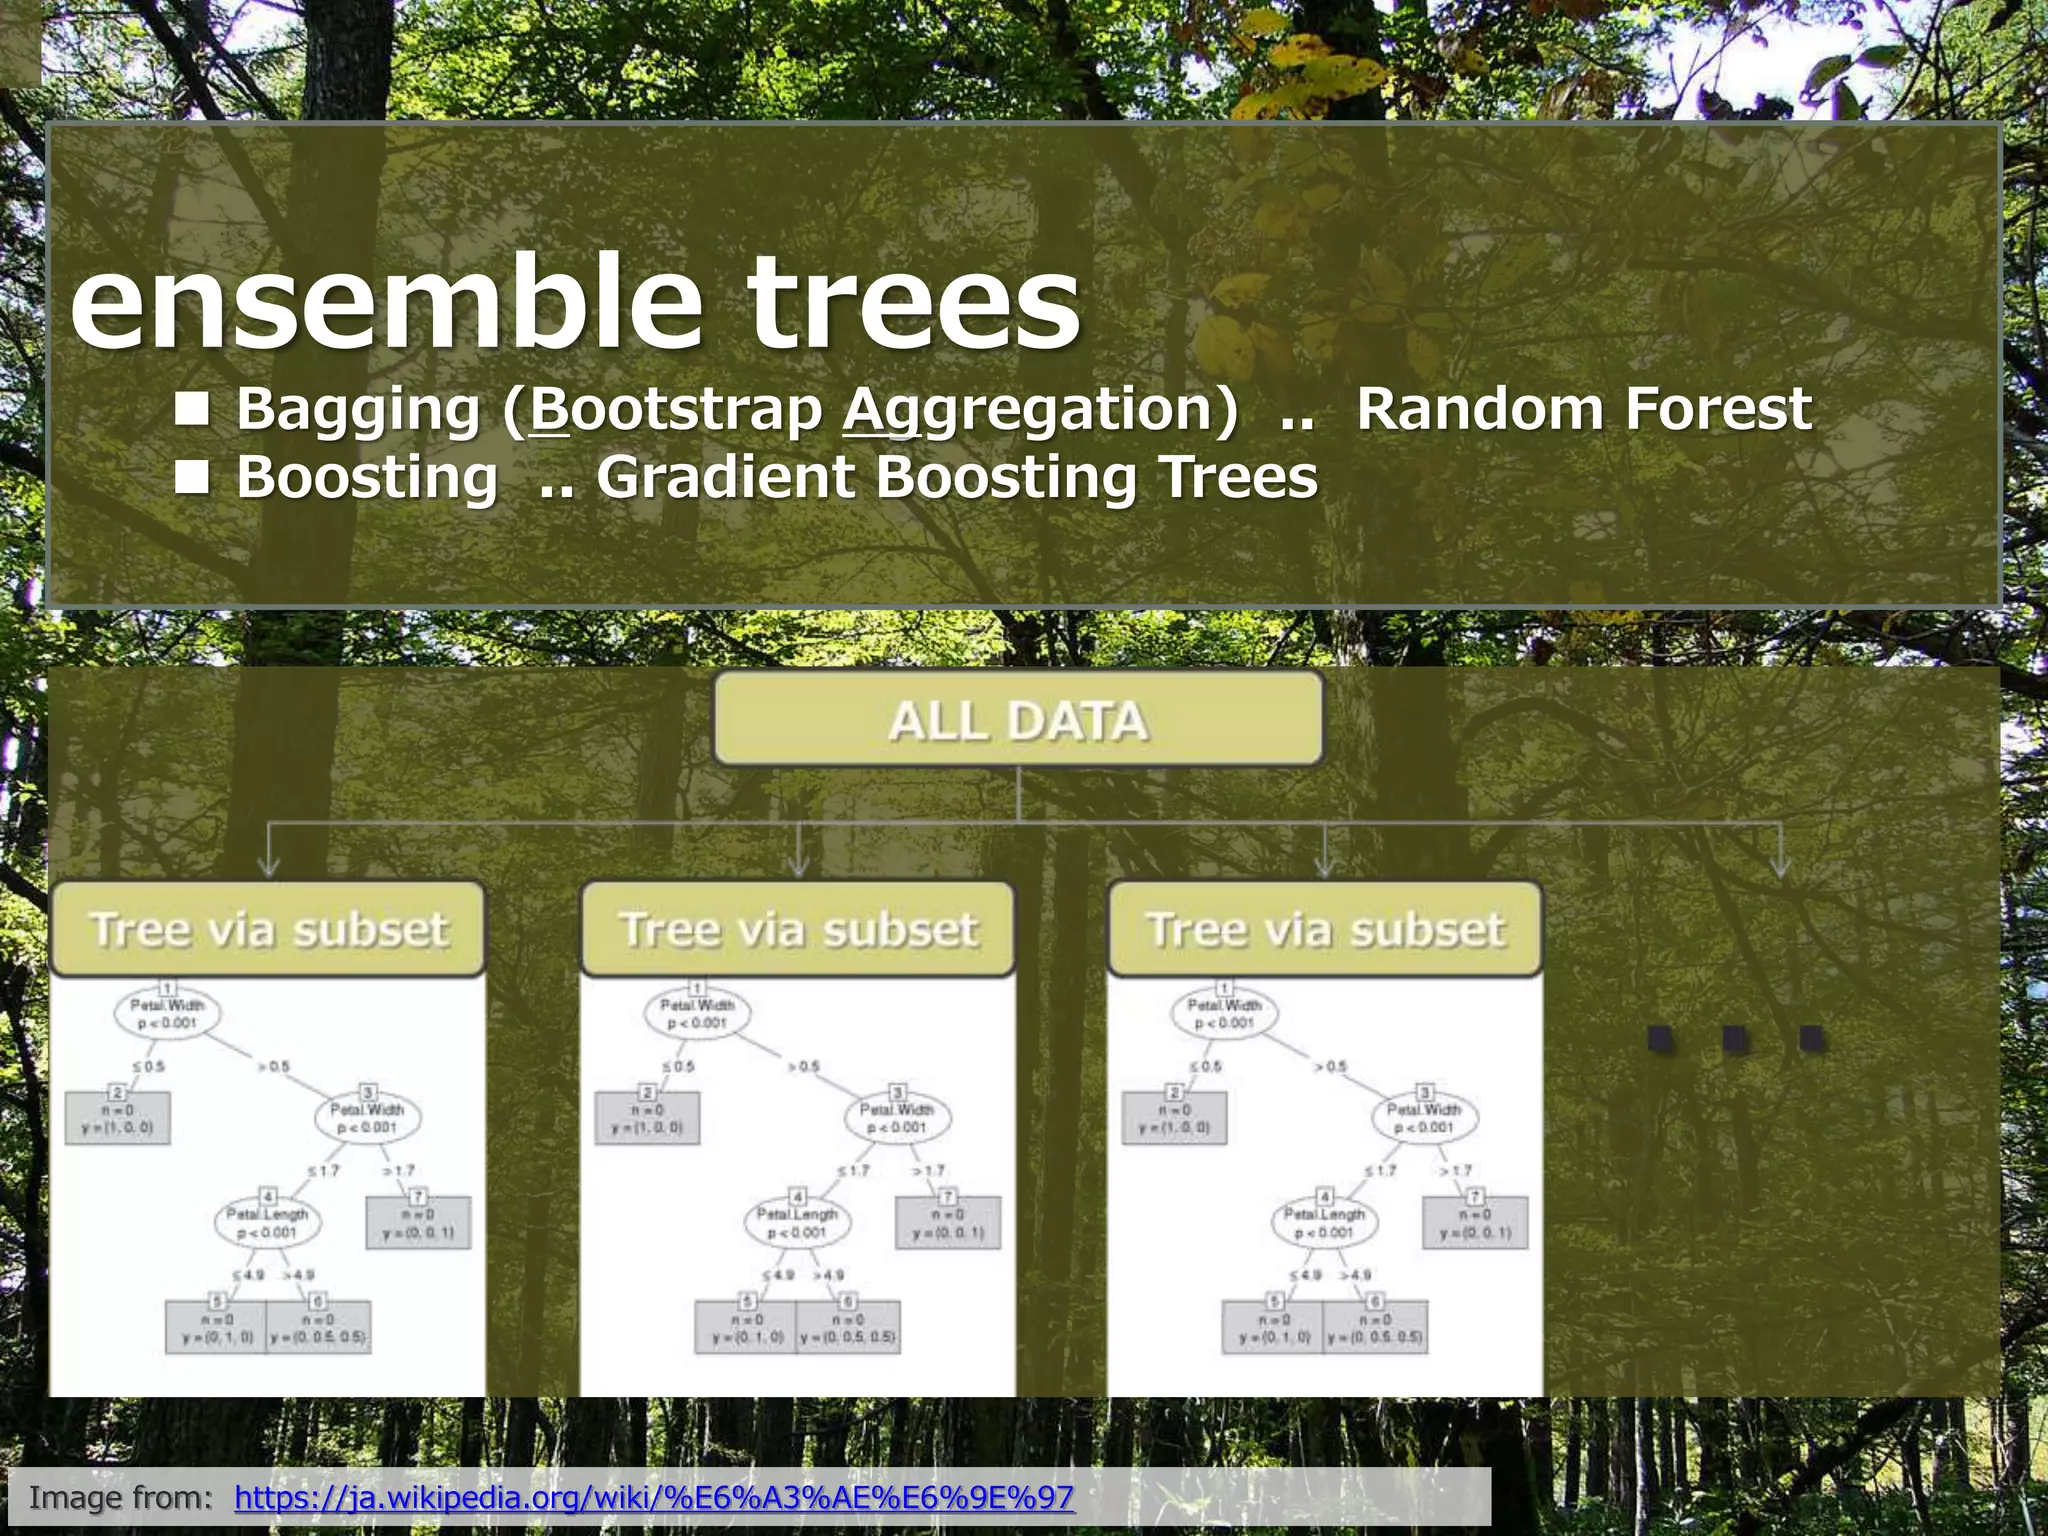
Task: Click the third decision tree diagram thumbnail
Action: tap(1325, 1185)
